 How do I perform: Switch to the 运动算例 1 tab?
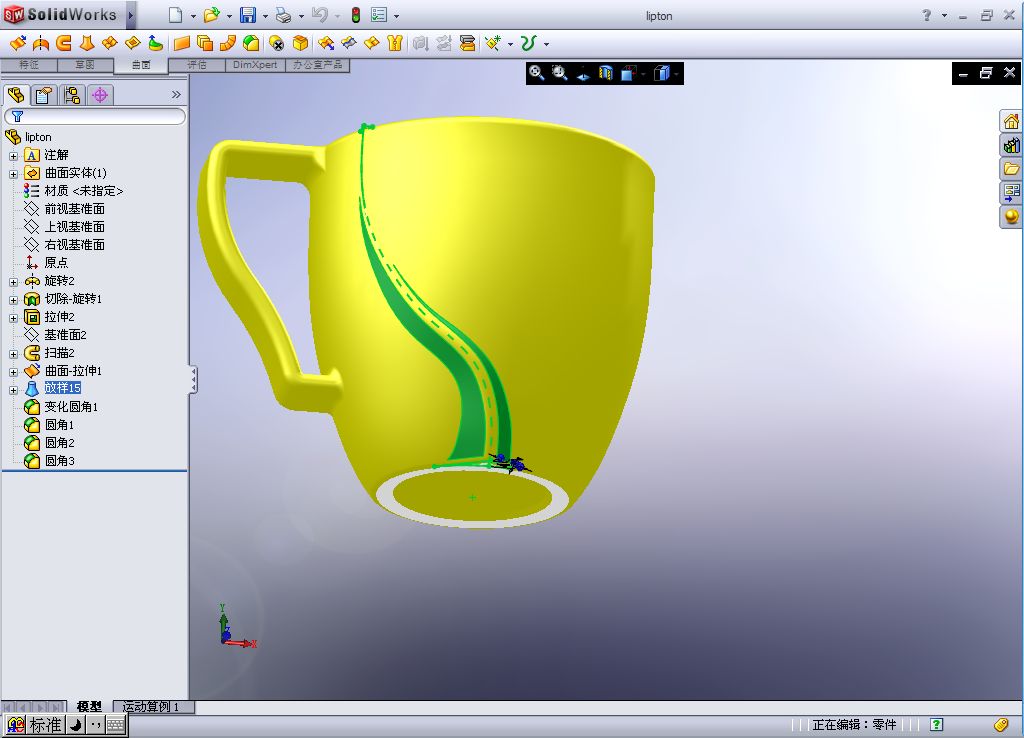151,707
